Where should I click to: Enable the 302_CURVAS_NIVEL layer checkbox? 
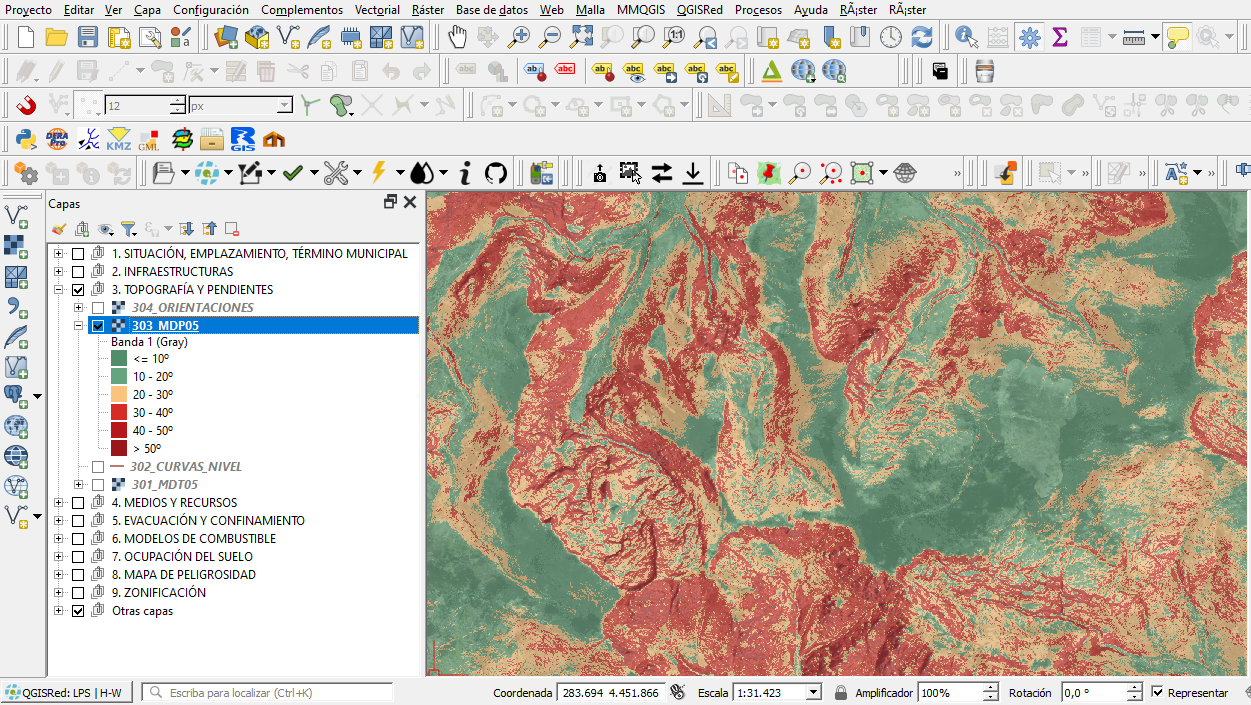[x=97, y=466]
